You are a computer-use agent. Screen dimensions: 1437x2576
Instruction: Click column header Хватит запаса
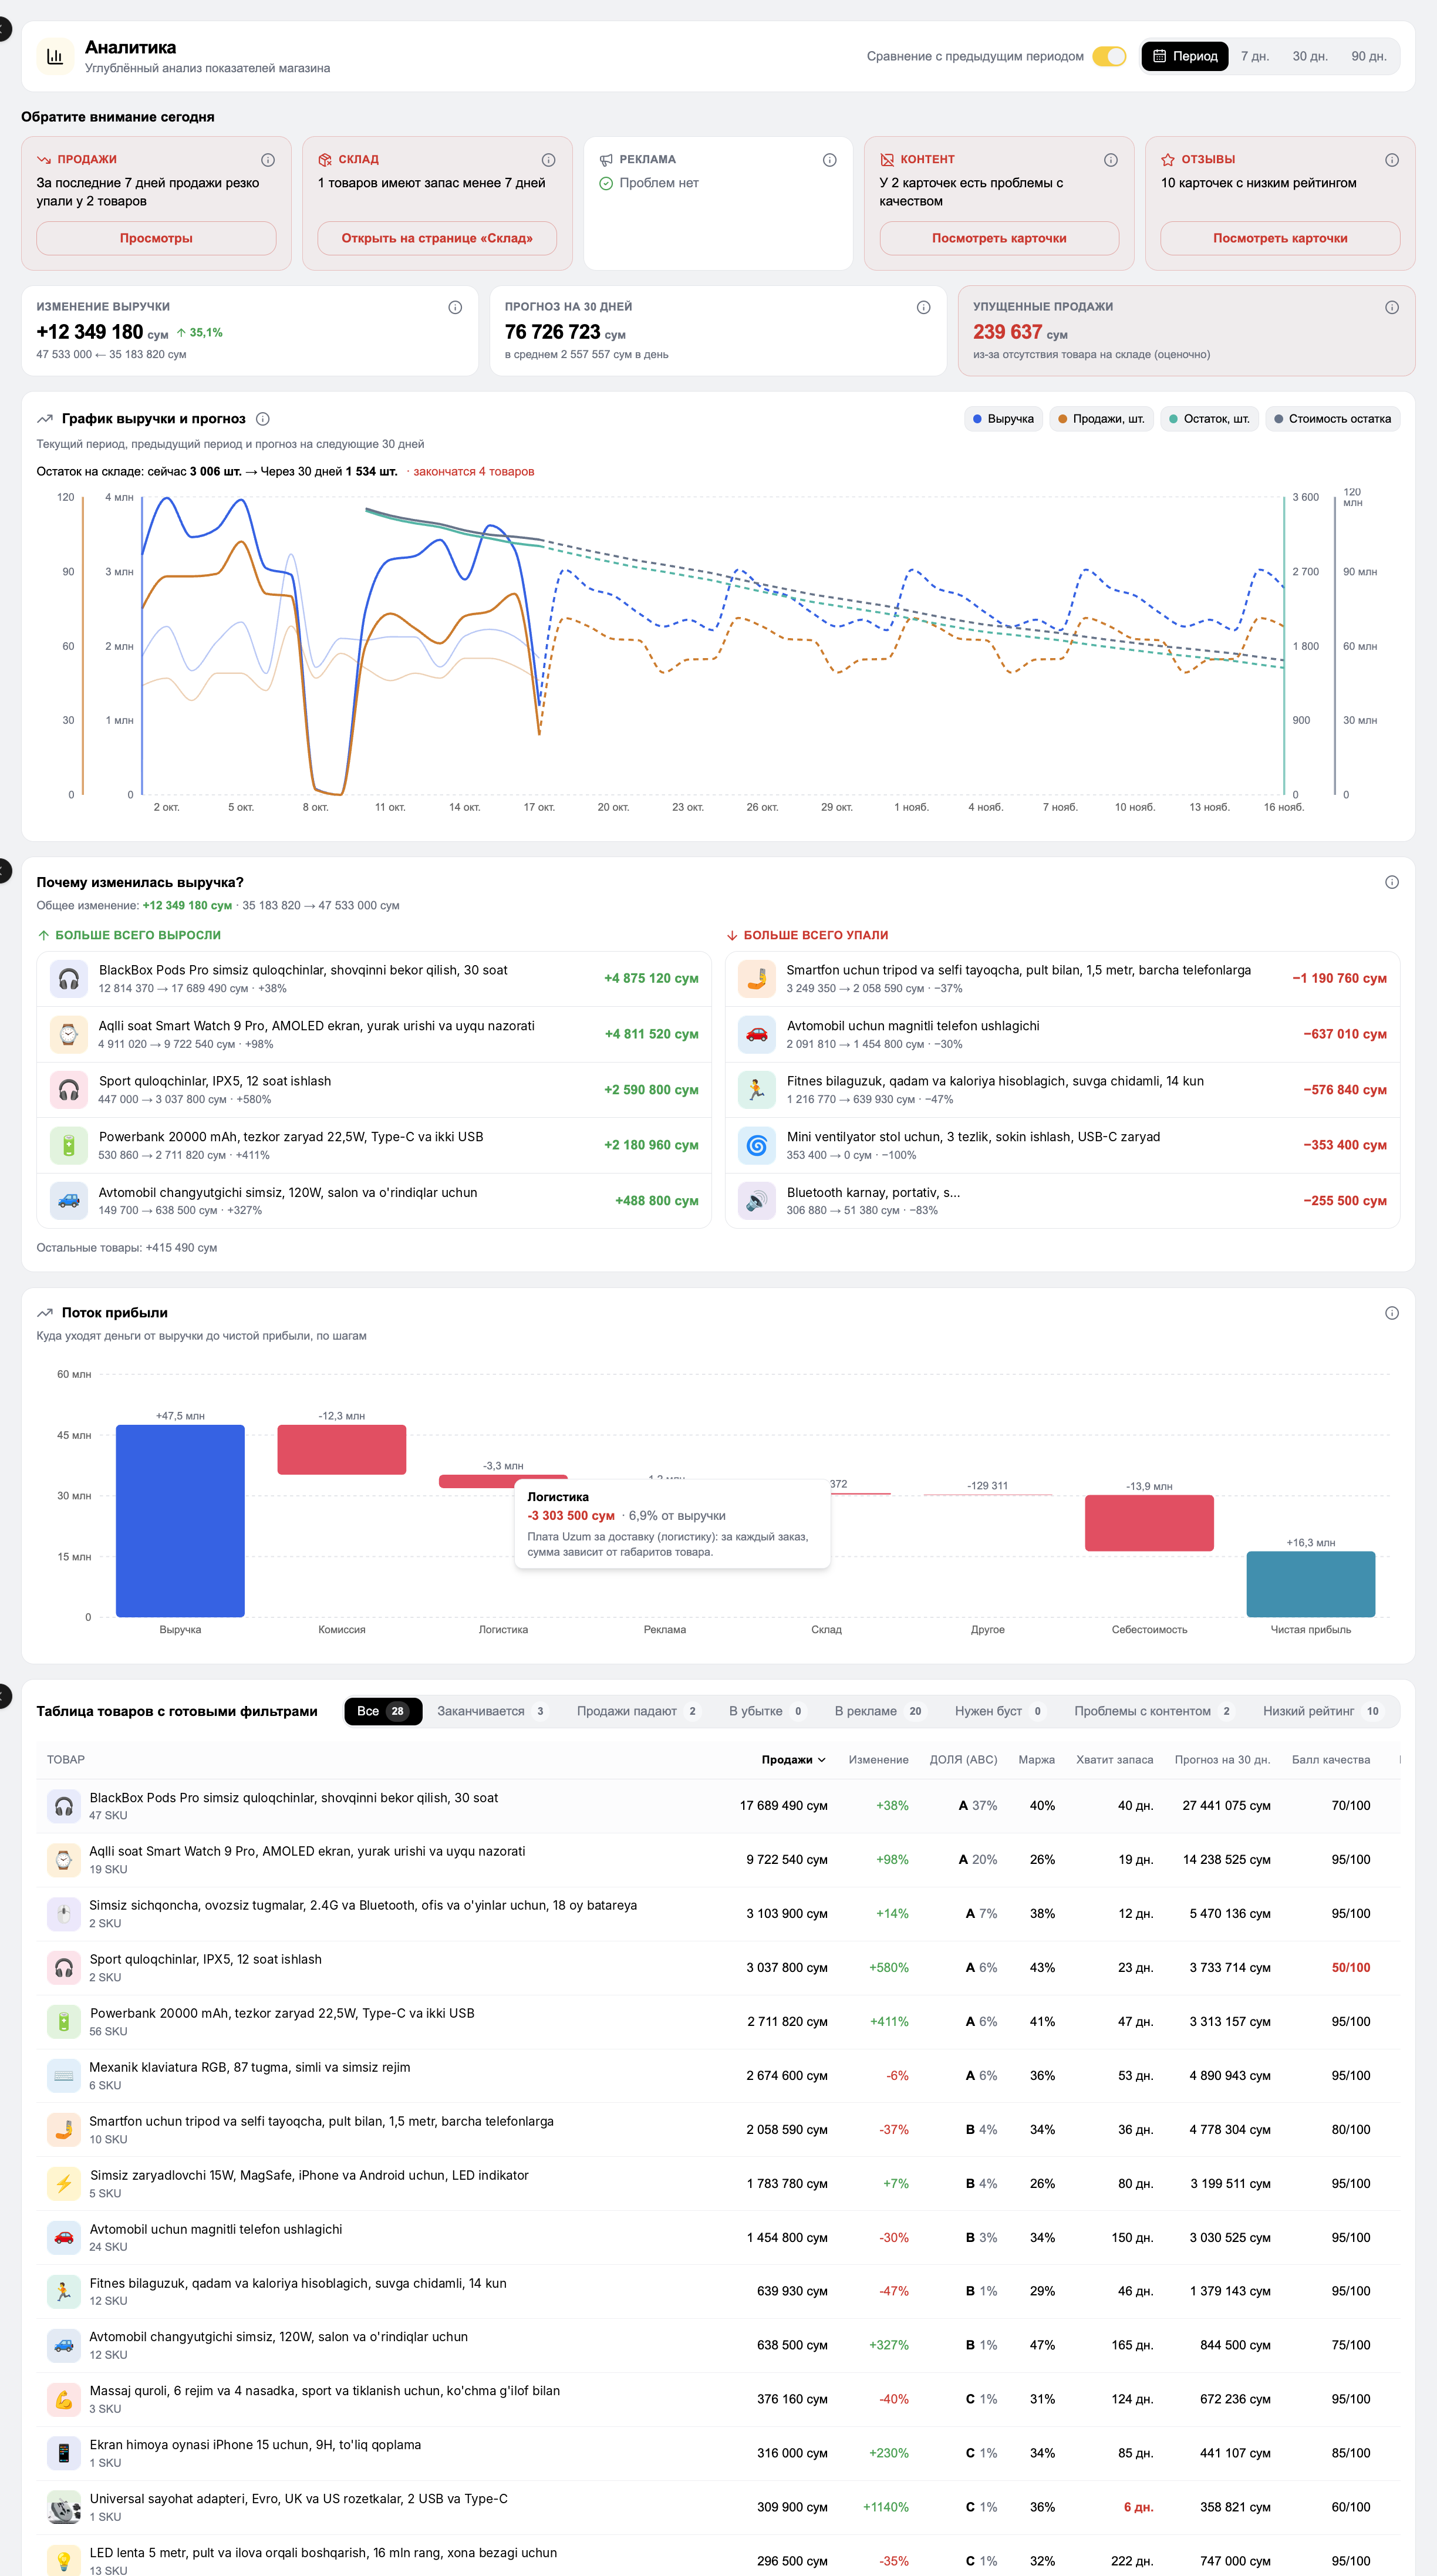click(1114, 1759)
